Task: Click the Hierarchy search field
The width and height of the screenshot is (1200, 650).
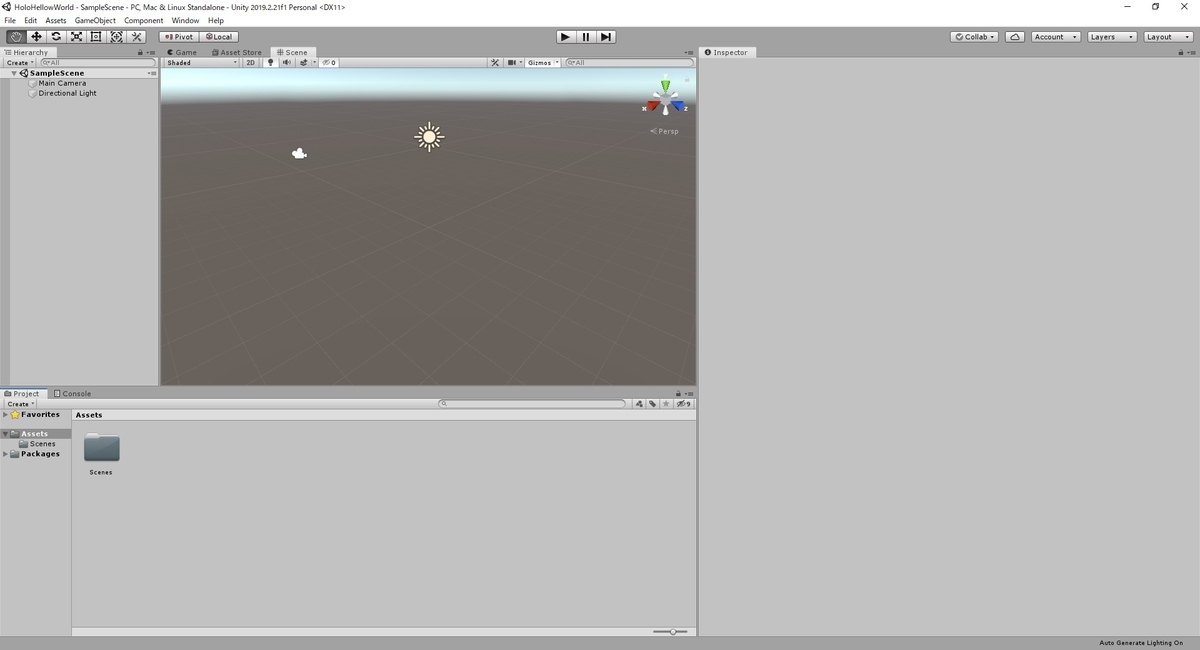Action: pos(96,62)
